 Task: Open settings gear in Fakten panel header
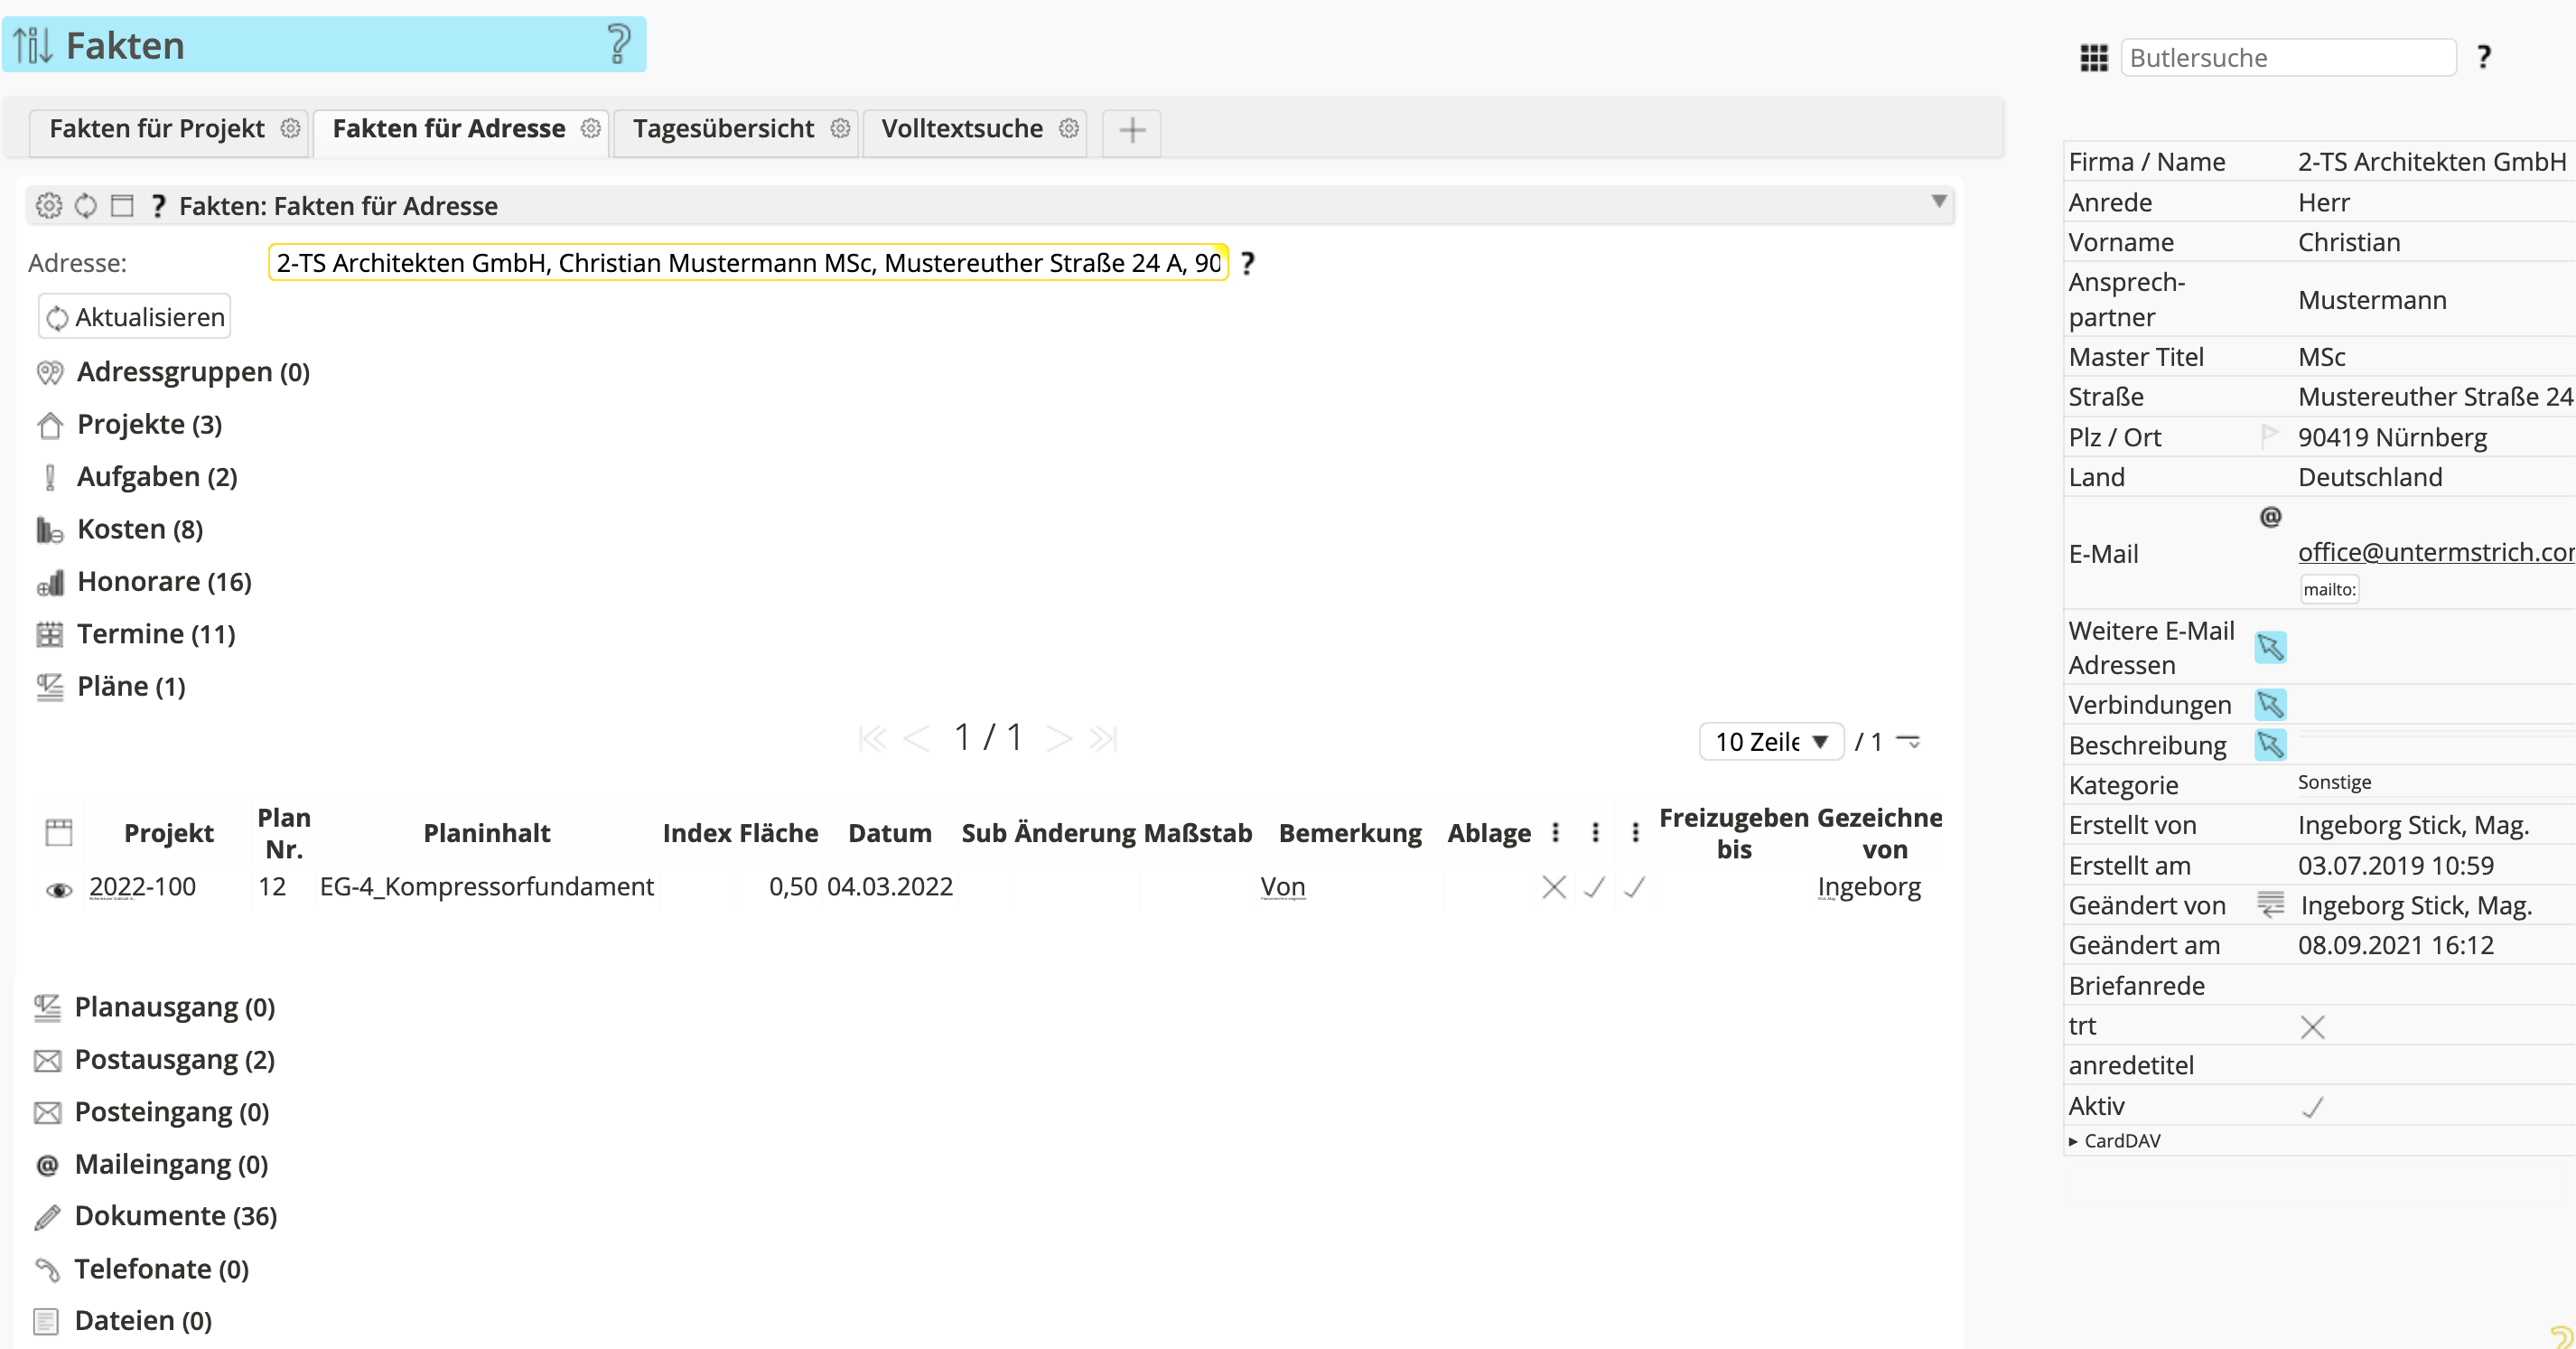point(48,206)
